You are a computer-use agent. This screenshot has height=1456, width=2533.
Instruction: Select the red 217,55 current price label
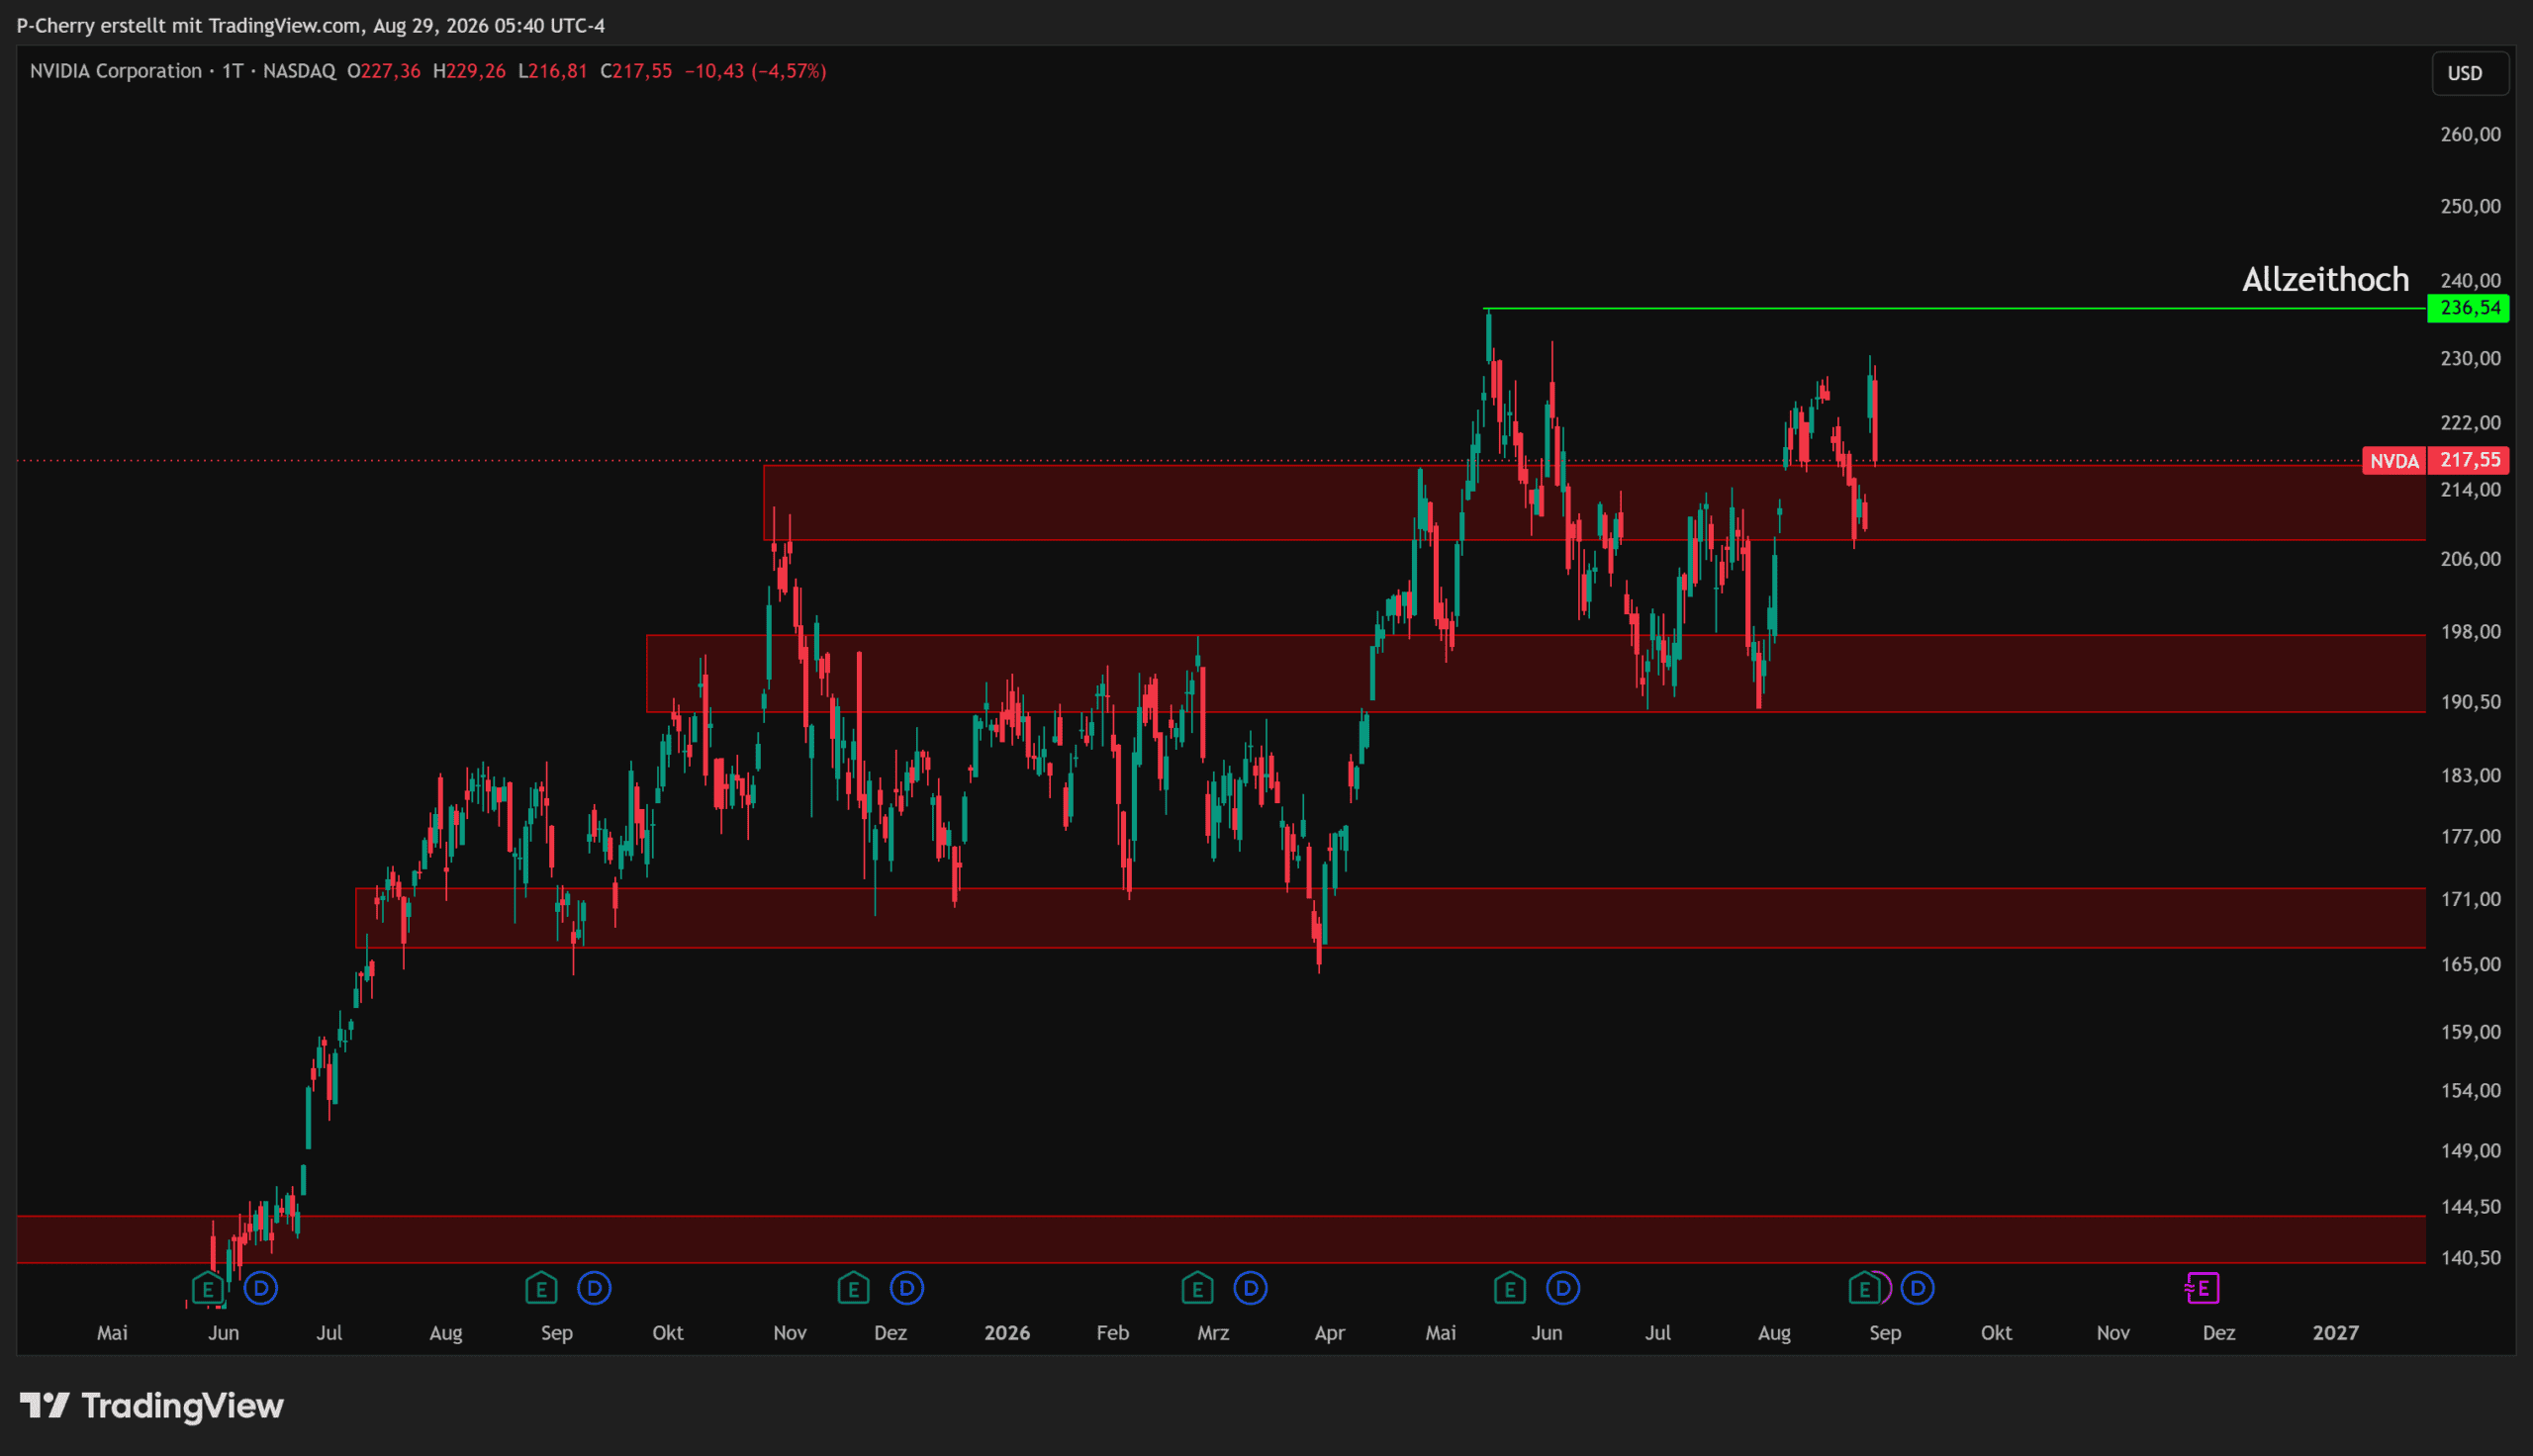(x=2470, y=460)
